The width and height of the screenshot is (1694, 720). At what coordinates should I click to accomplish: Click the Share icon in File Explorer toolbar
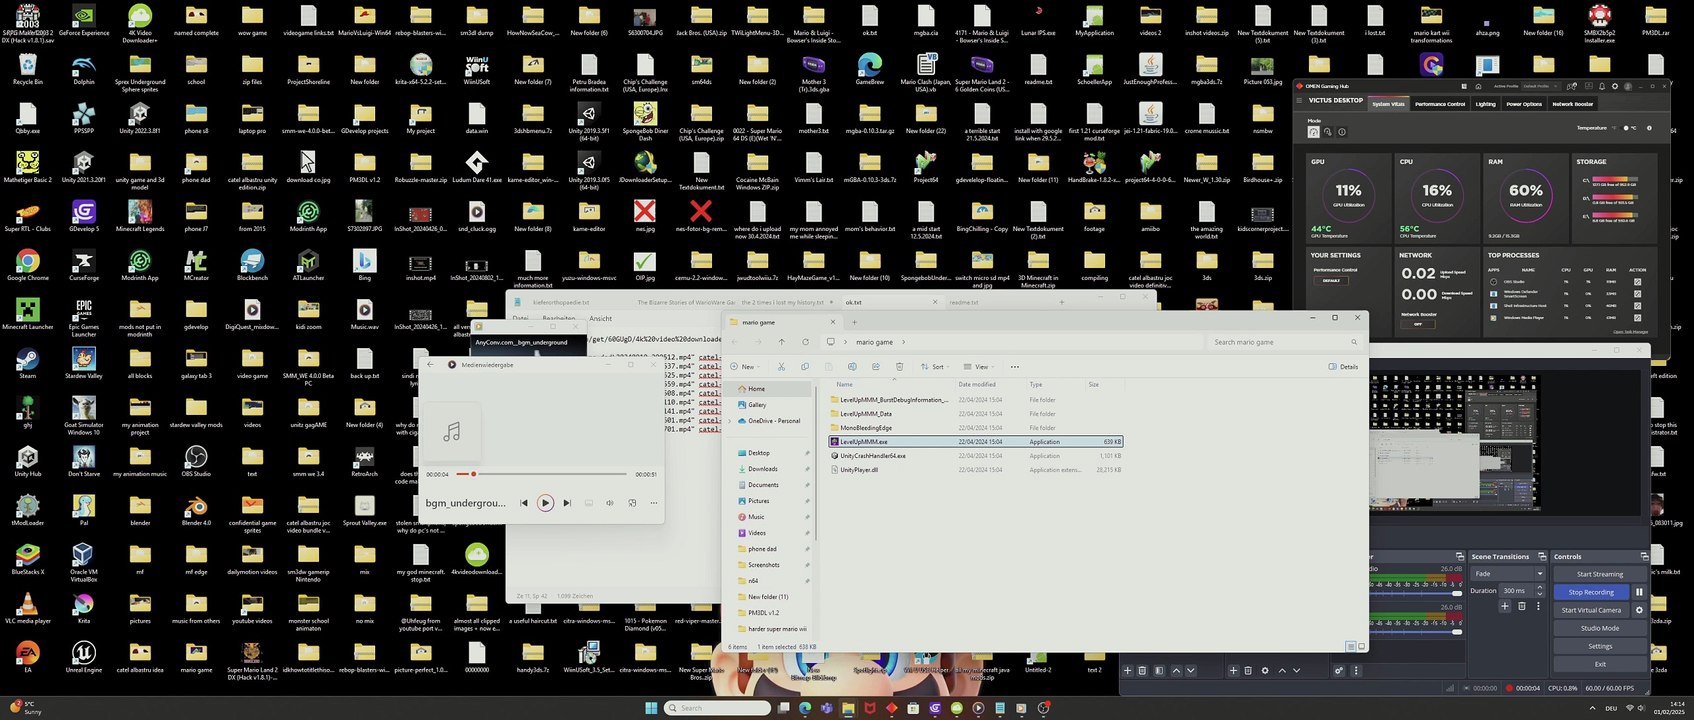pos(876,367)
